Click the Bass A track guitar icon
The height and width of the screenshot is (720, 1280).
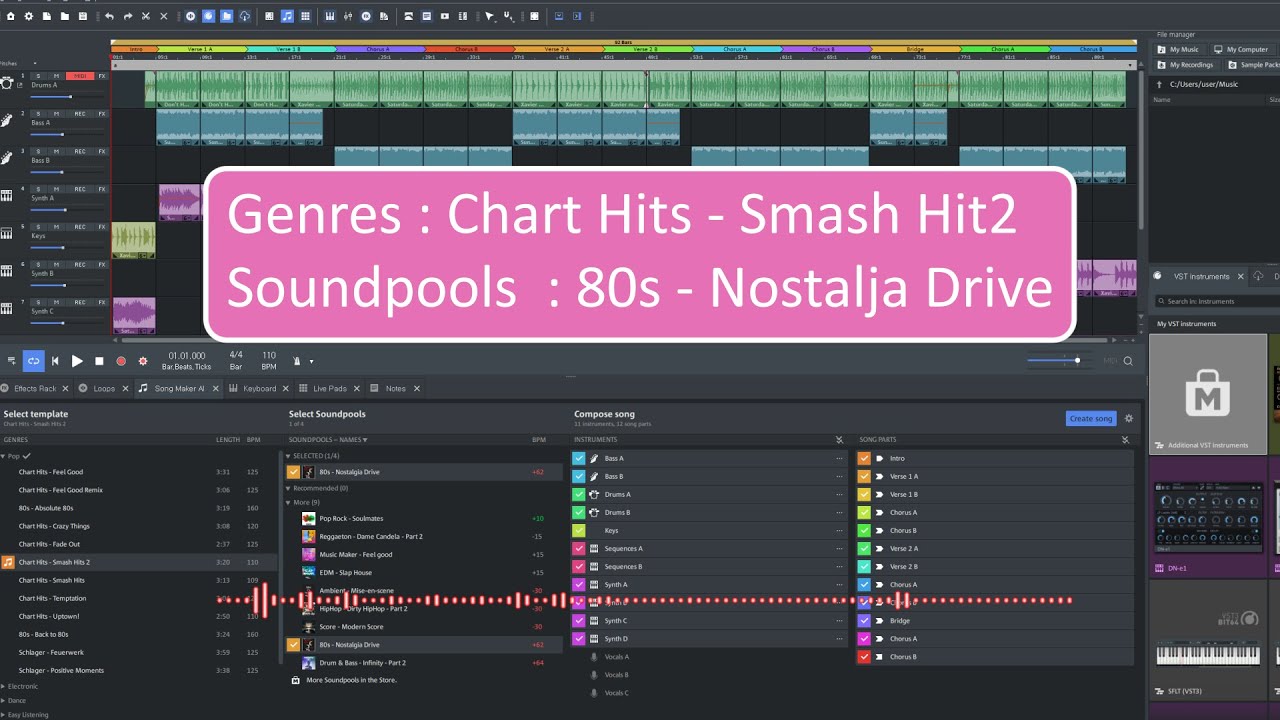point(6,121)
